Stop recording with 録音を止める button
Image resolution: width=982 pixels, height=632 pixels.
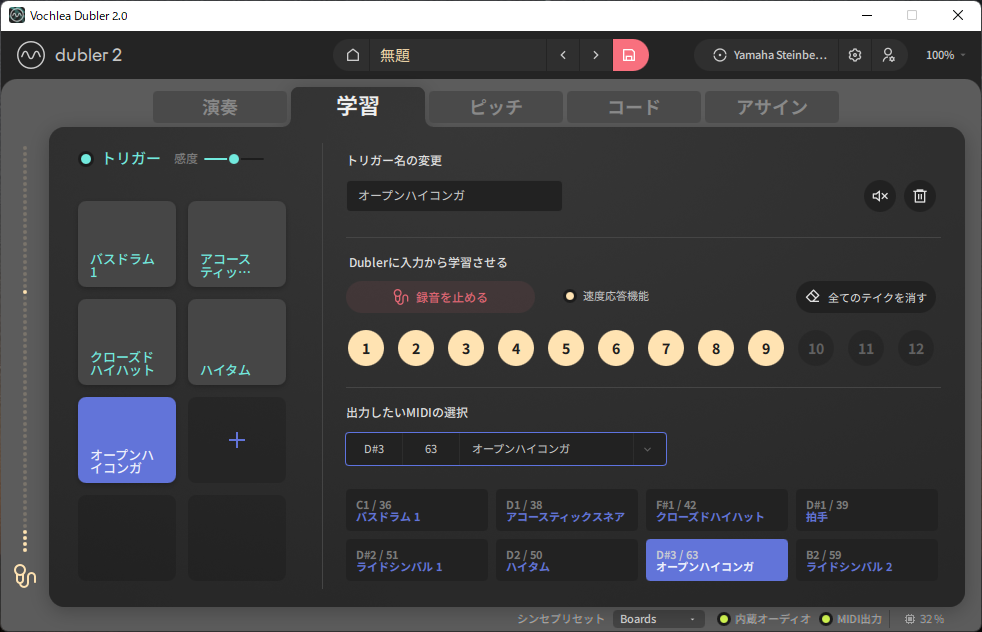click(x=440, y=297)
